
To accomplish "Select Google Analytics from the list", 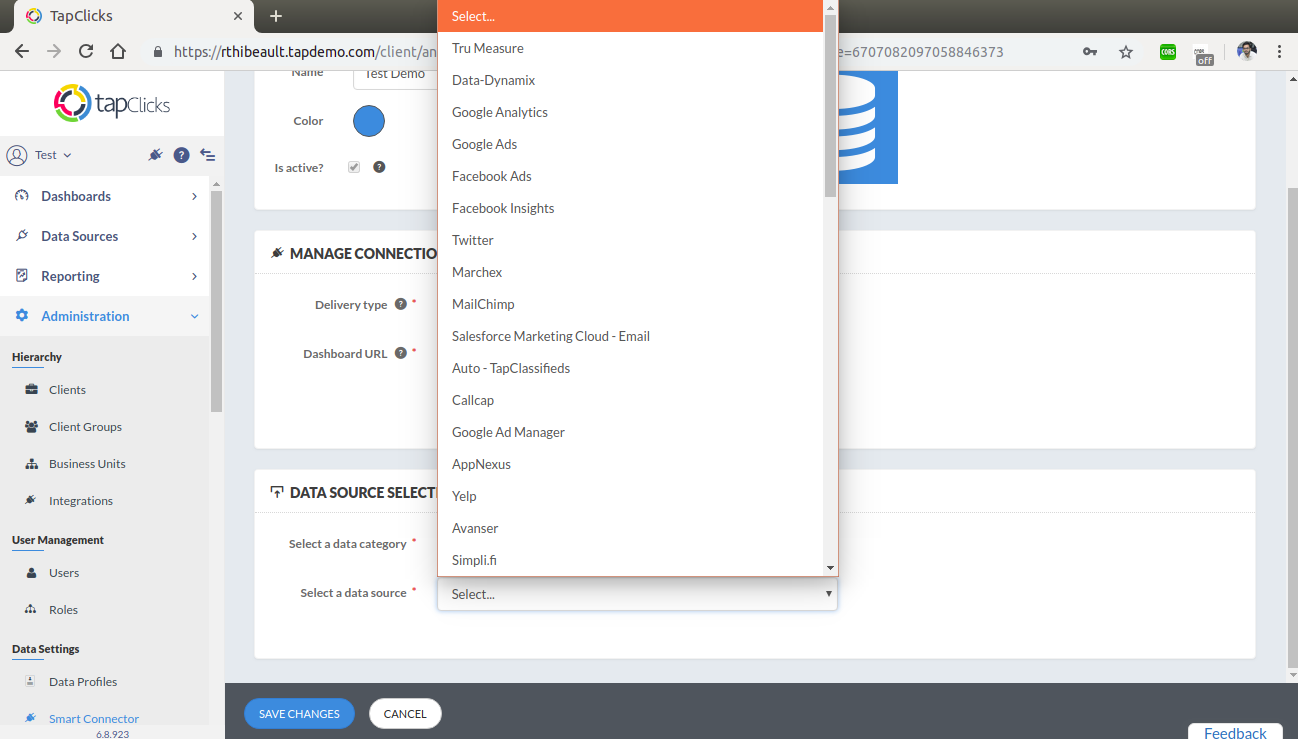I will pyautogui.click(x=630, y=112).
